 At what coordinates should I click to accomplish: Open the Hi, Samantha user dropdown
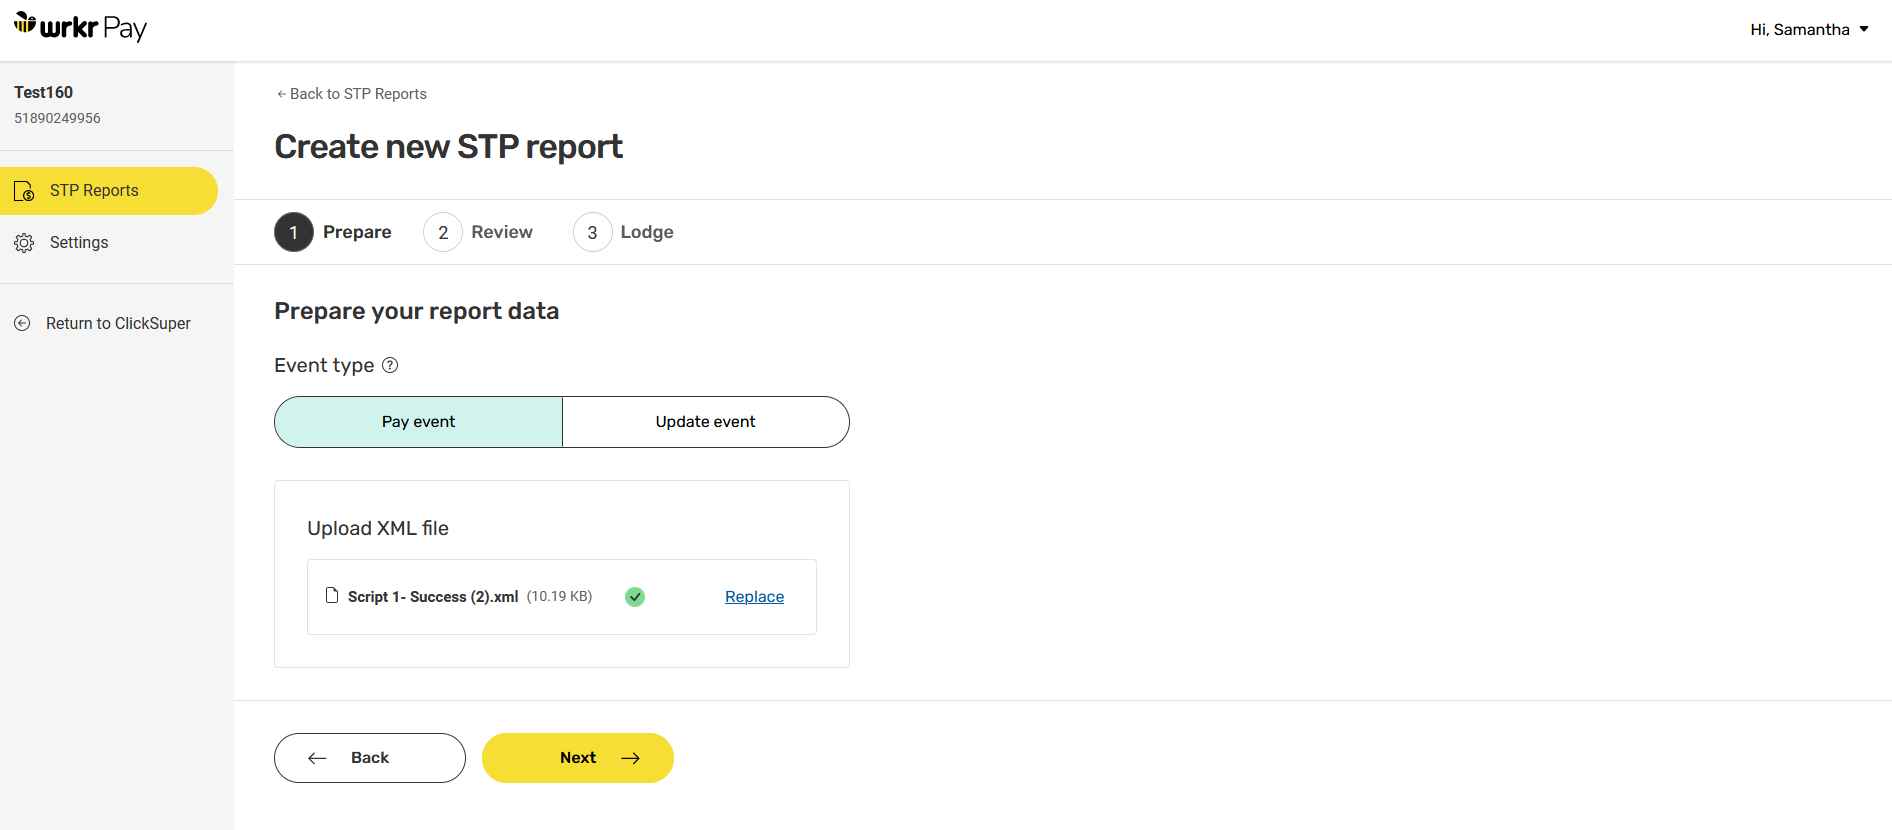pos(1809,30)
